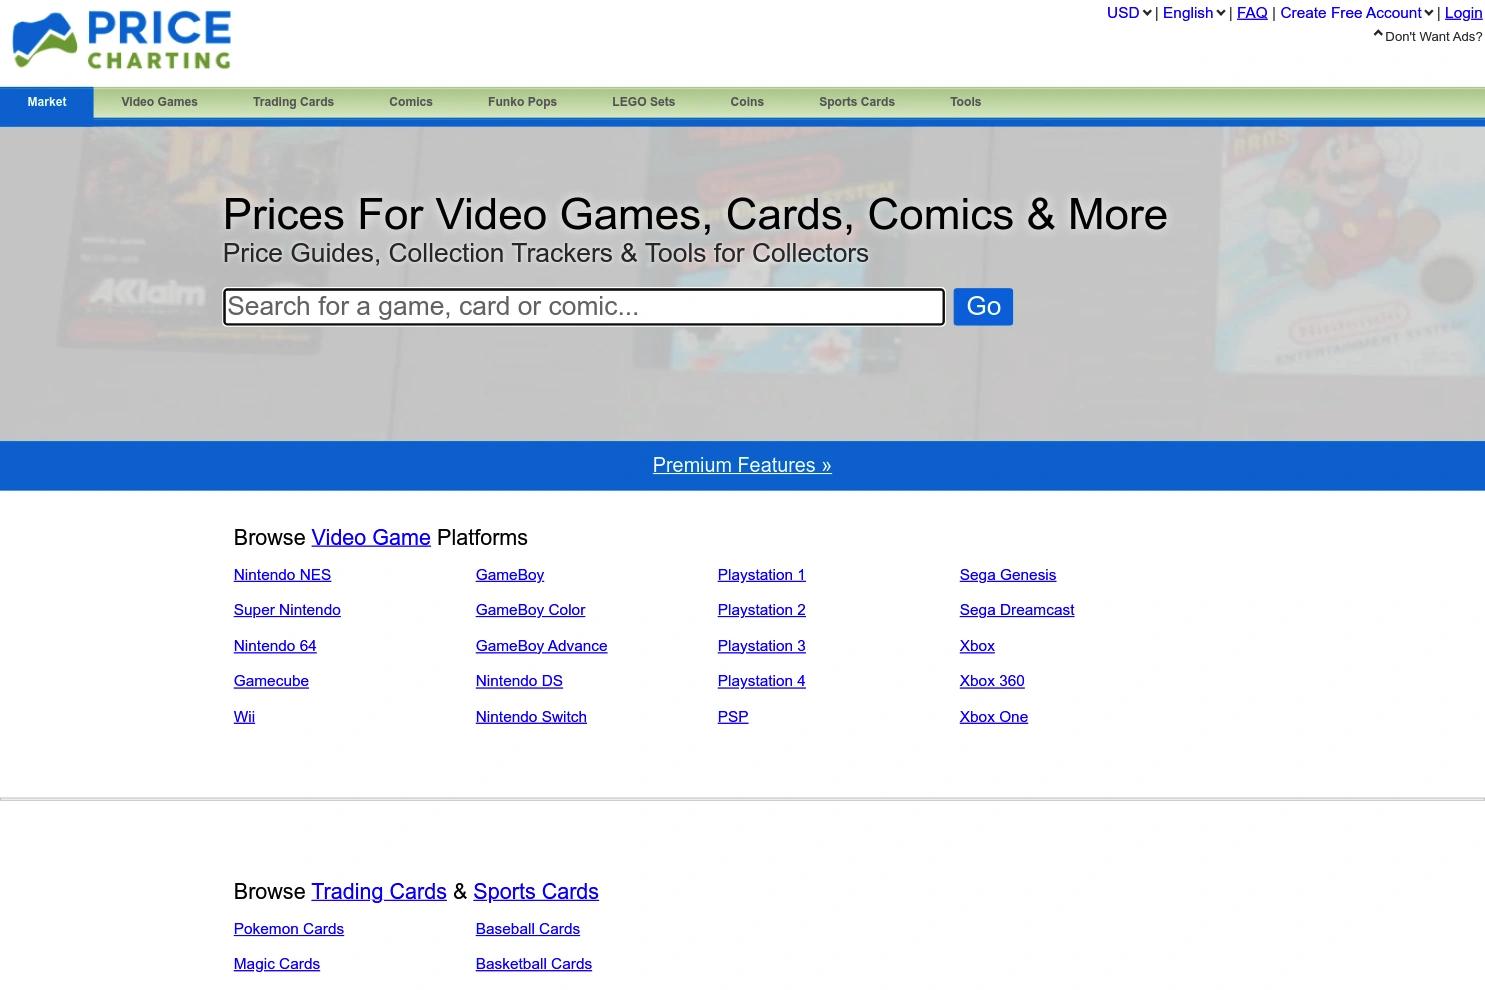Screen dimensions: 1485x990
Task: Open the Funko Pops menu
Action: tap(522, 102)
